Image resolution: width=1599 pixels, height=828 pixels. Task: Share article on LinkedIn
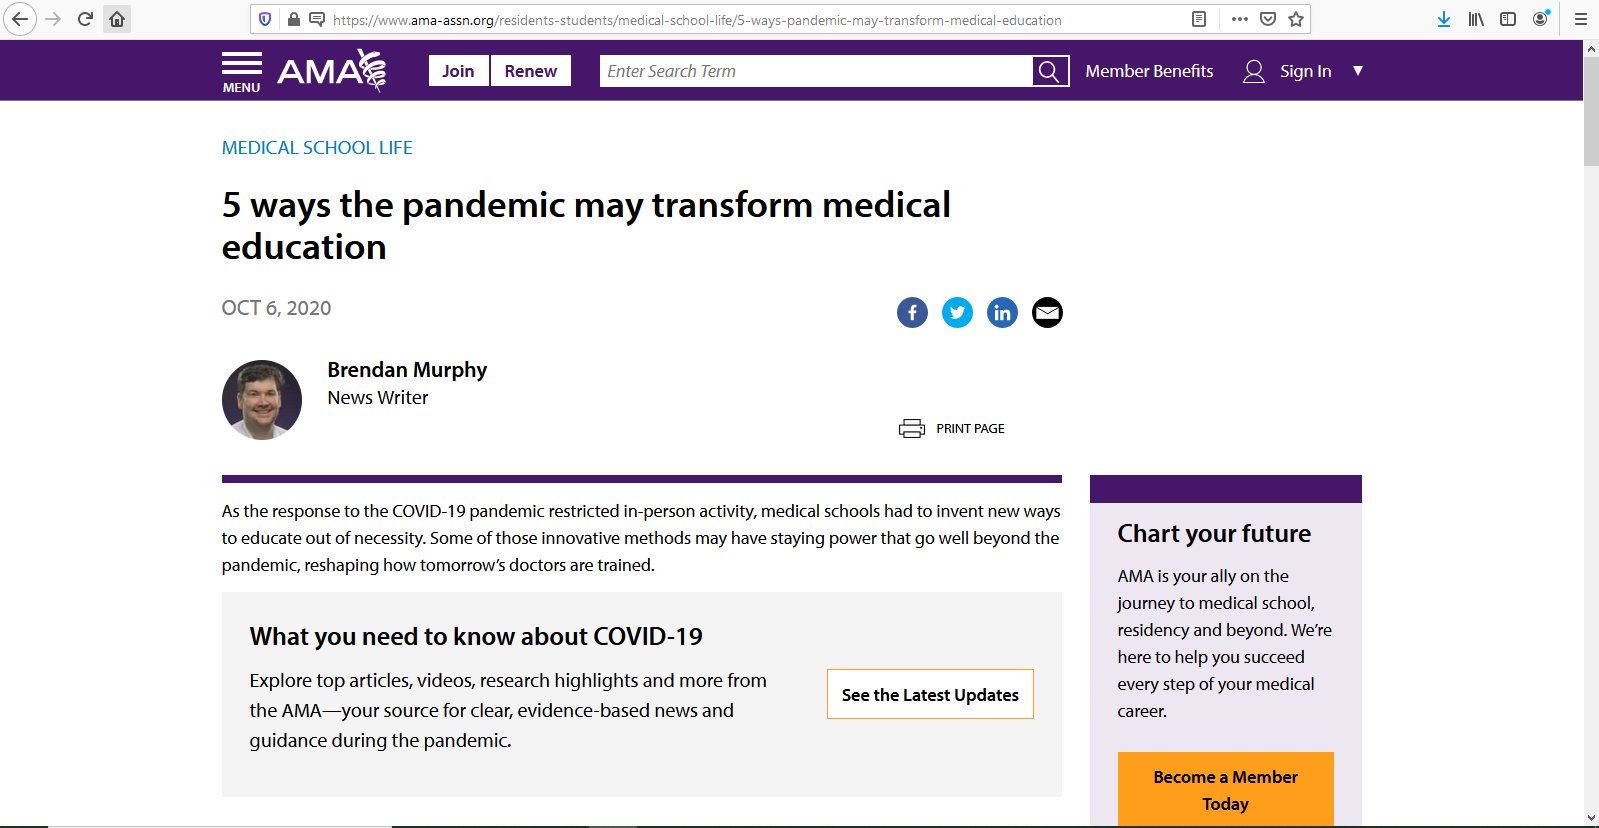[1002, 313]
